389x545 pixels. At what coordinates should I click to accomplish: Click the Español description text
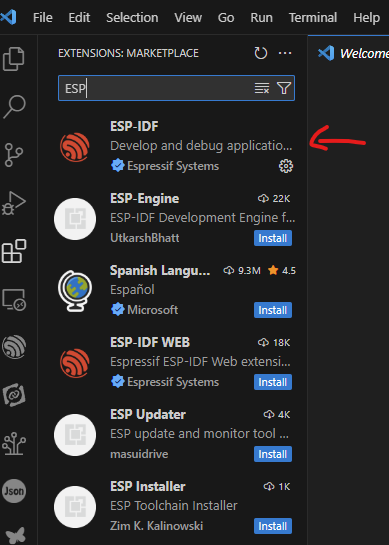pos(132,290)
